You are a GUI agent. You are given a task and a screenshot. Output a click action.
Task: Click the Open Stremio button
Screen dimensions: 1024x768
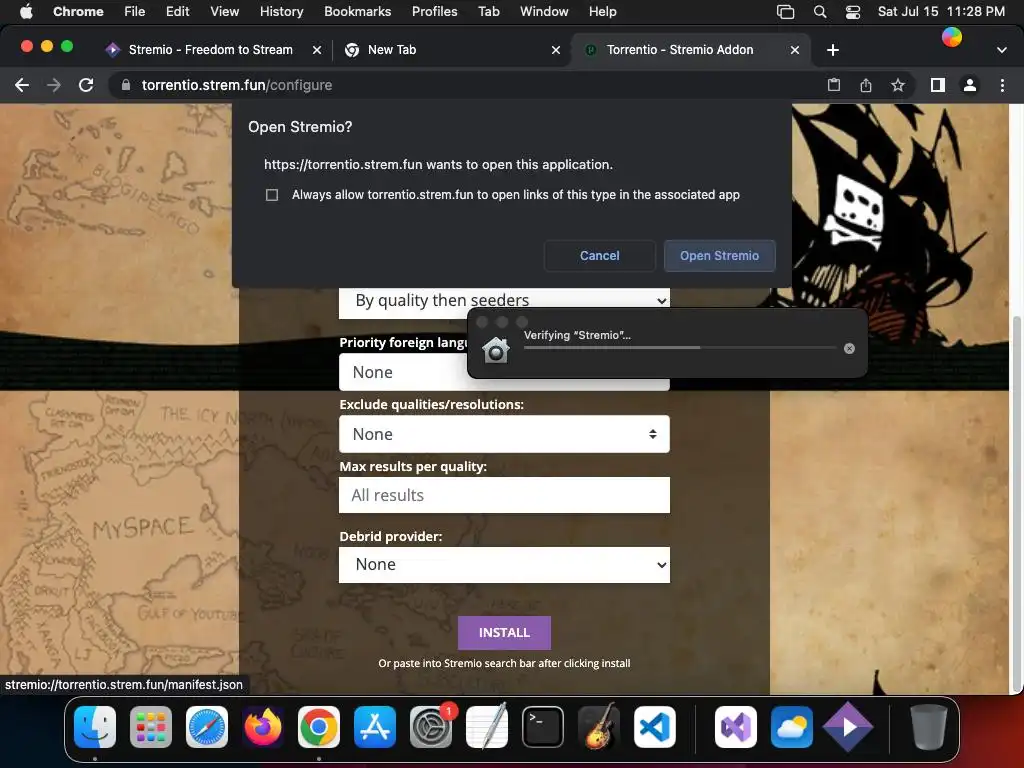pos(720,255)
